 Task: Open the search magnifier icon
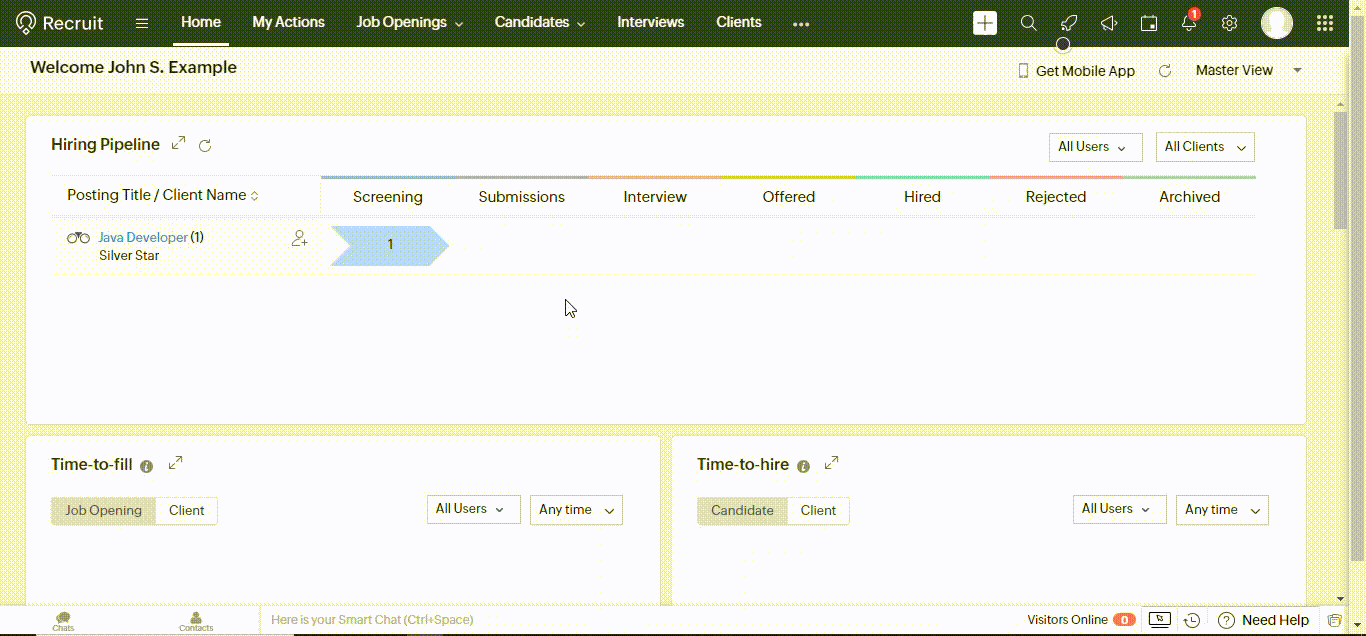coord(1028,23)
